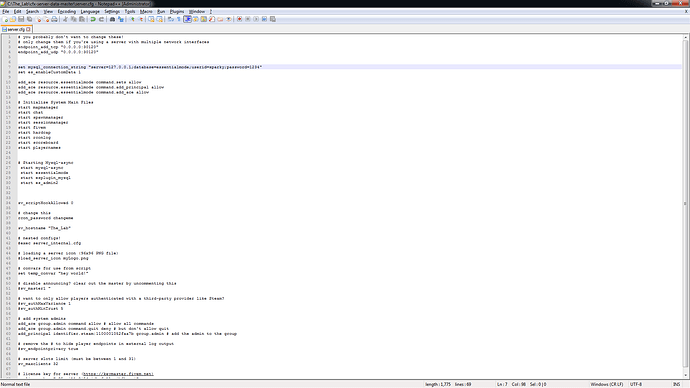
Task: Follow the keymaster.fivem.net link in line 68
Action: coord(118,374)
